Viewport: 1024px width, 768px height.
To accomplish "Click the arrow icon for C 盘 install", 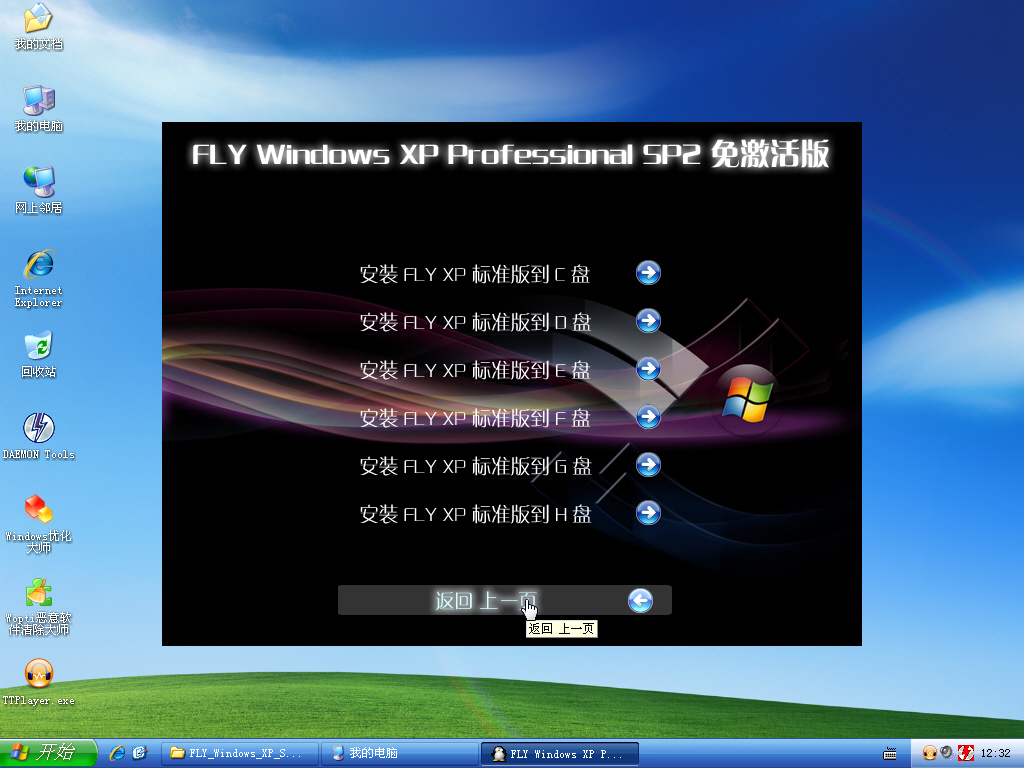I will pos(648,273).
